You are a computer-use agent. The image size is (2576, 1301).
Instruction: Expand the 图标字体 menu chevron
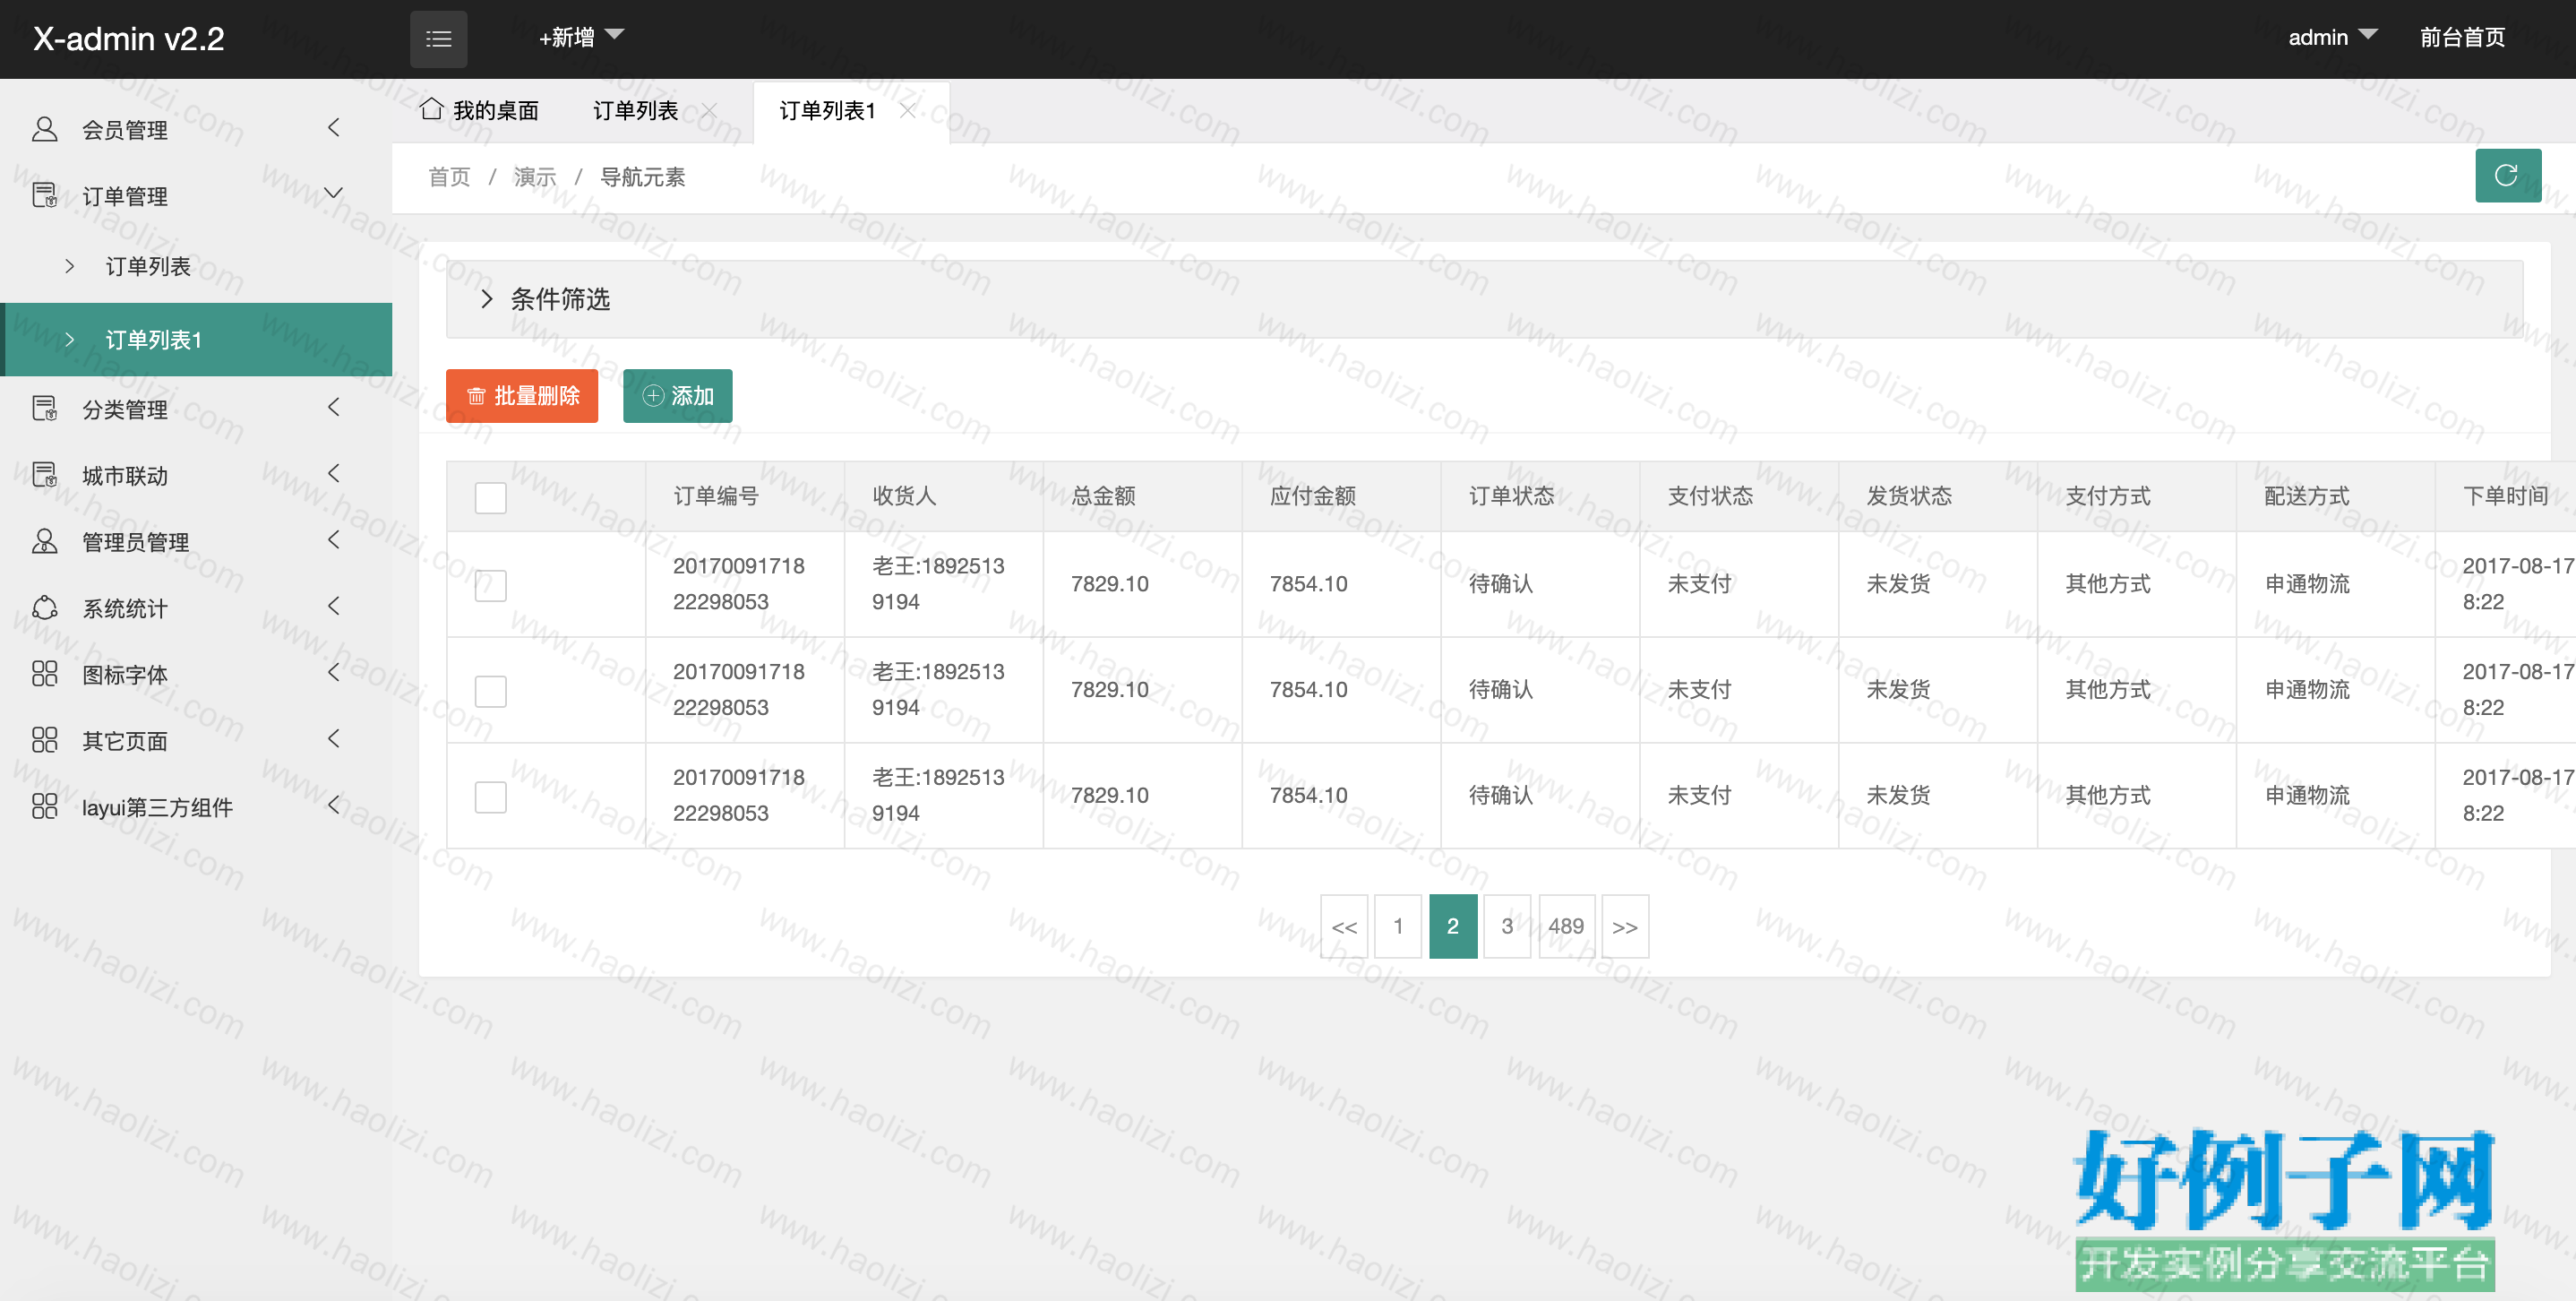(334, 672)
